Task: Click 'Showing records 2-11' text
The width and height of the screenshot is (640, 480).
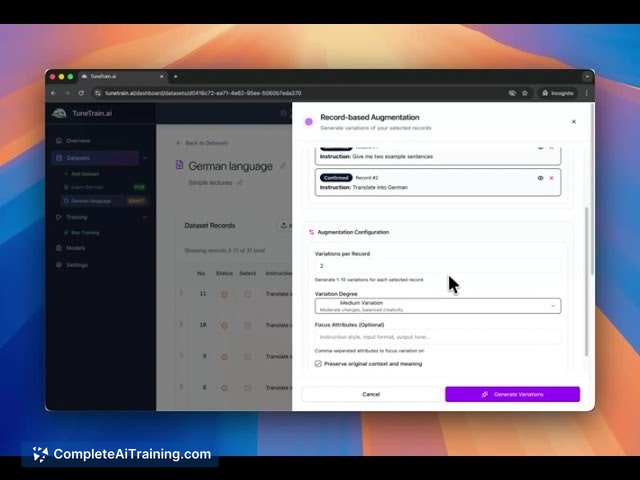Action: 224,251
